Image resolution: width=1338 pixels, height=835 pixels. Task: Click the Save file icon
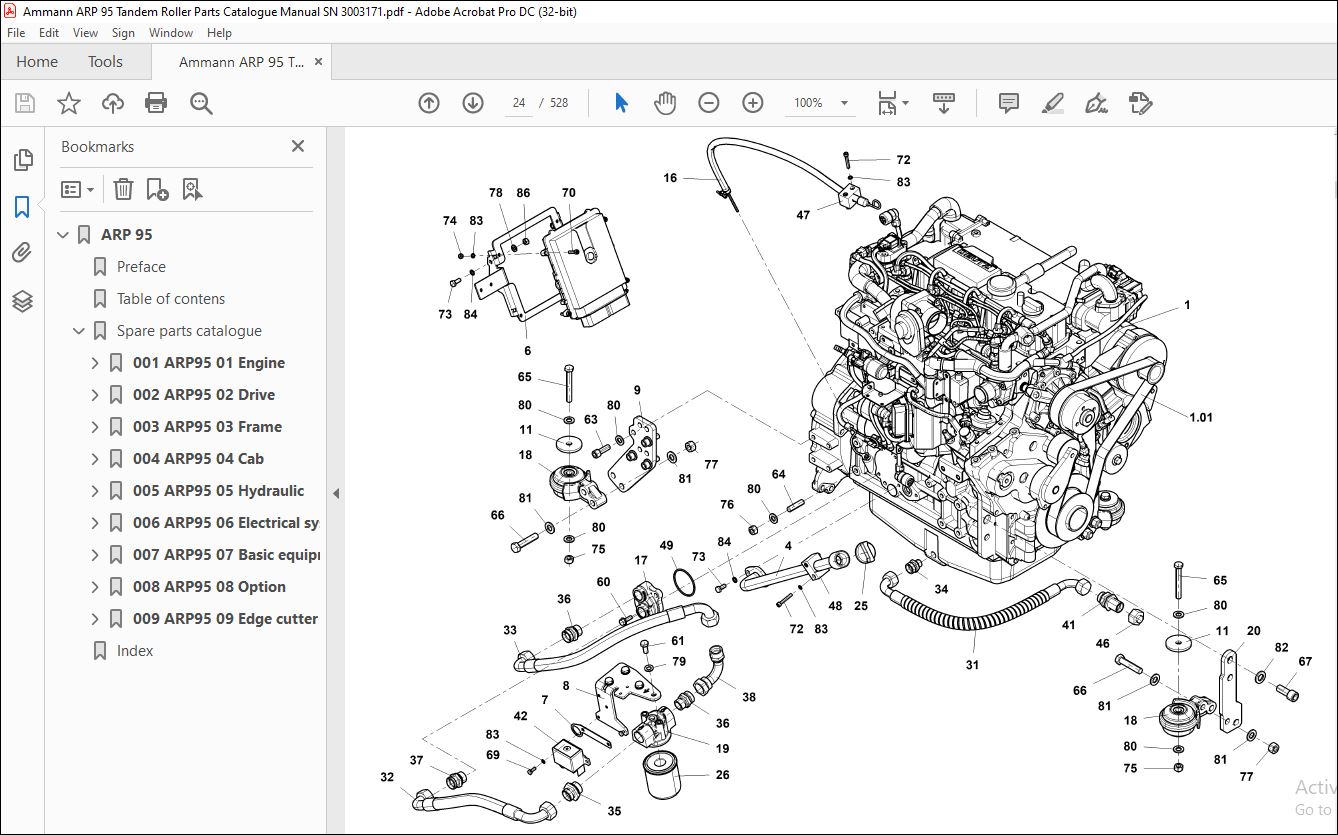click(25, 103)
